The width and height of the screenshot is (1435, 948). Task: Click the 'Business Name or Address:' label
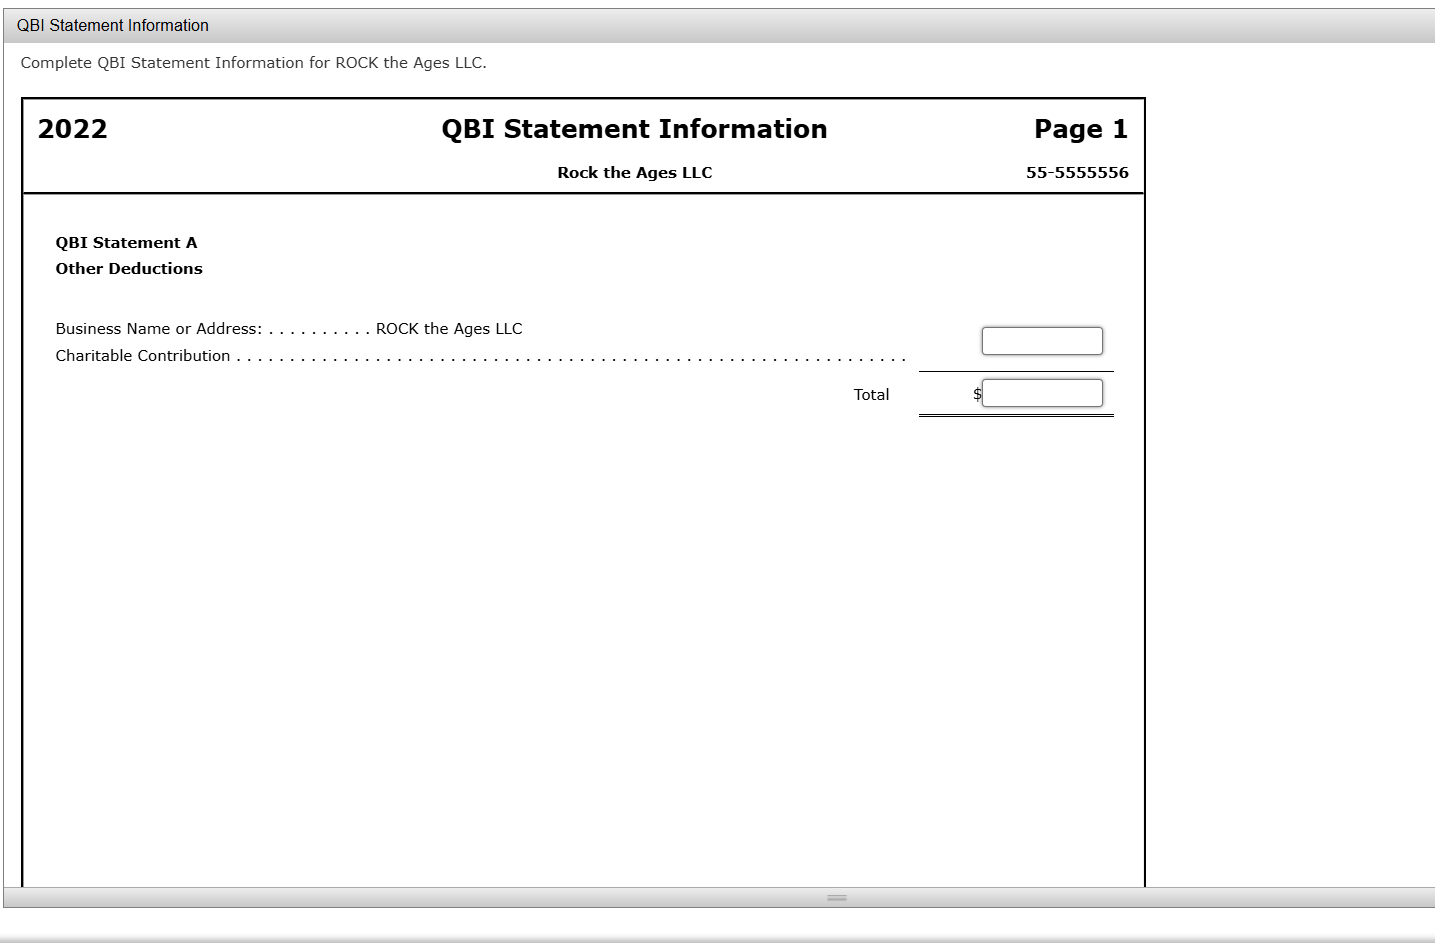(159, 329)
